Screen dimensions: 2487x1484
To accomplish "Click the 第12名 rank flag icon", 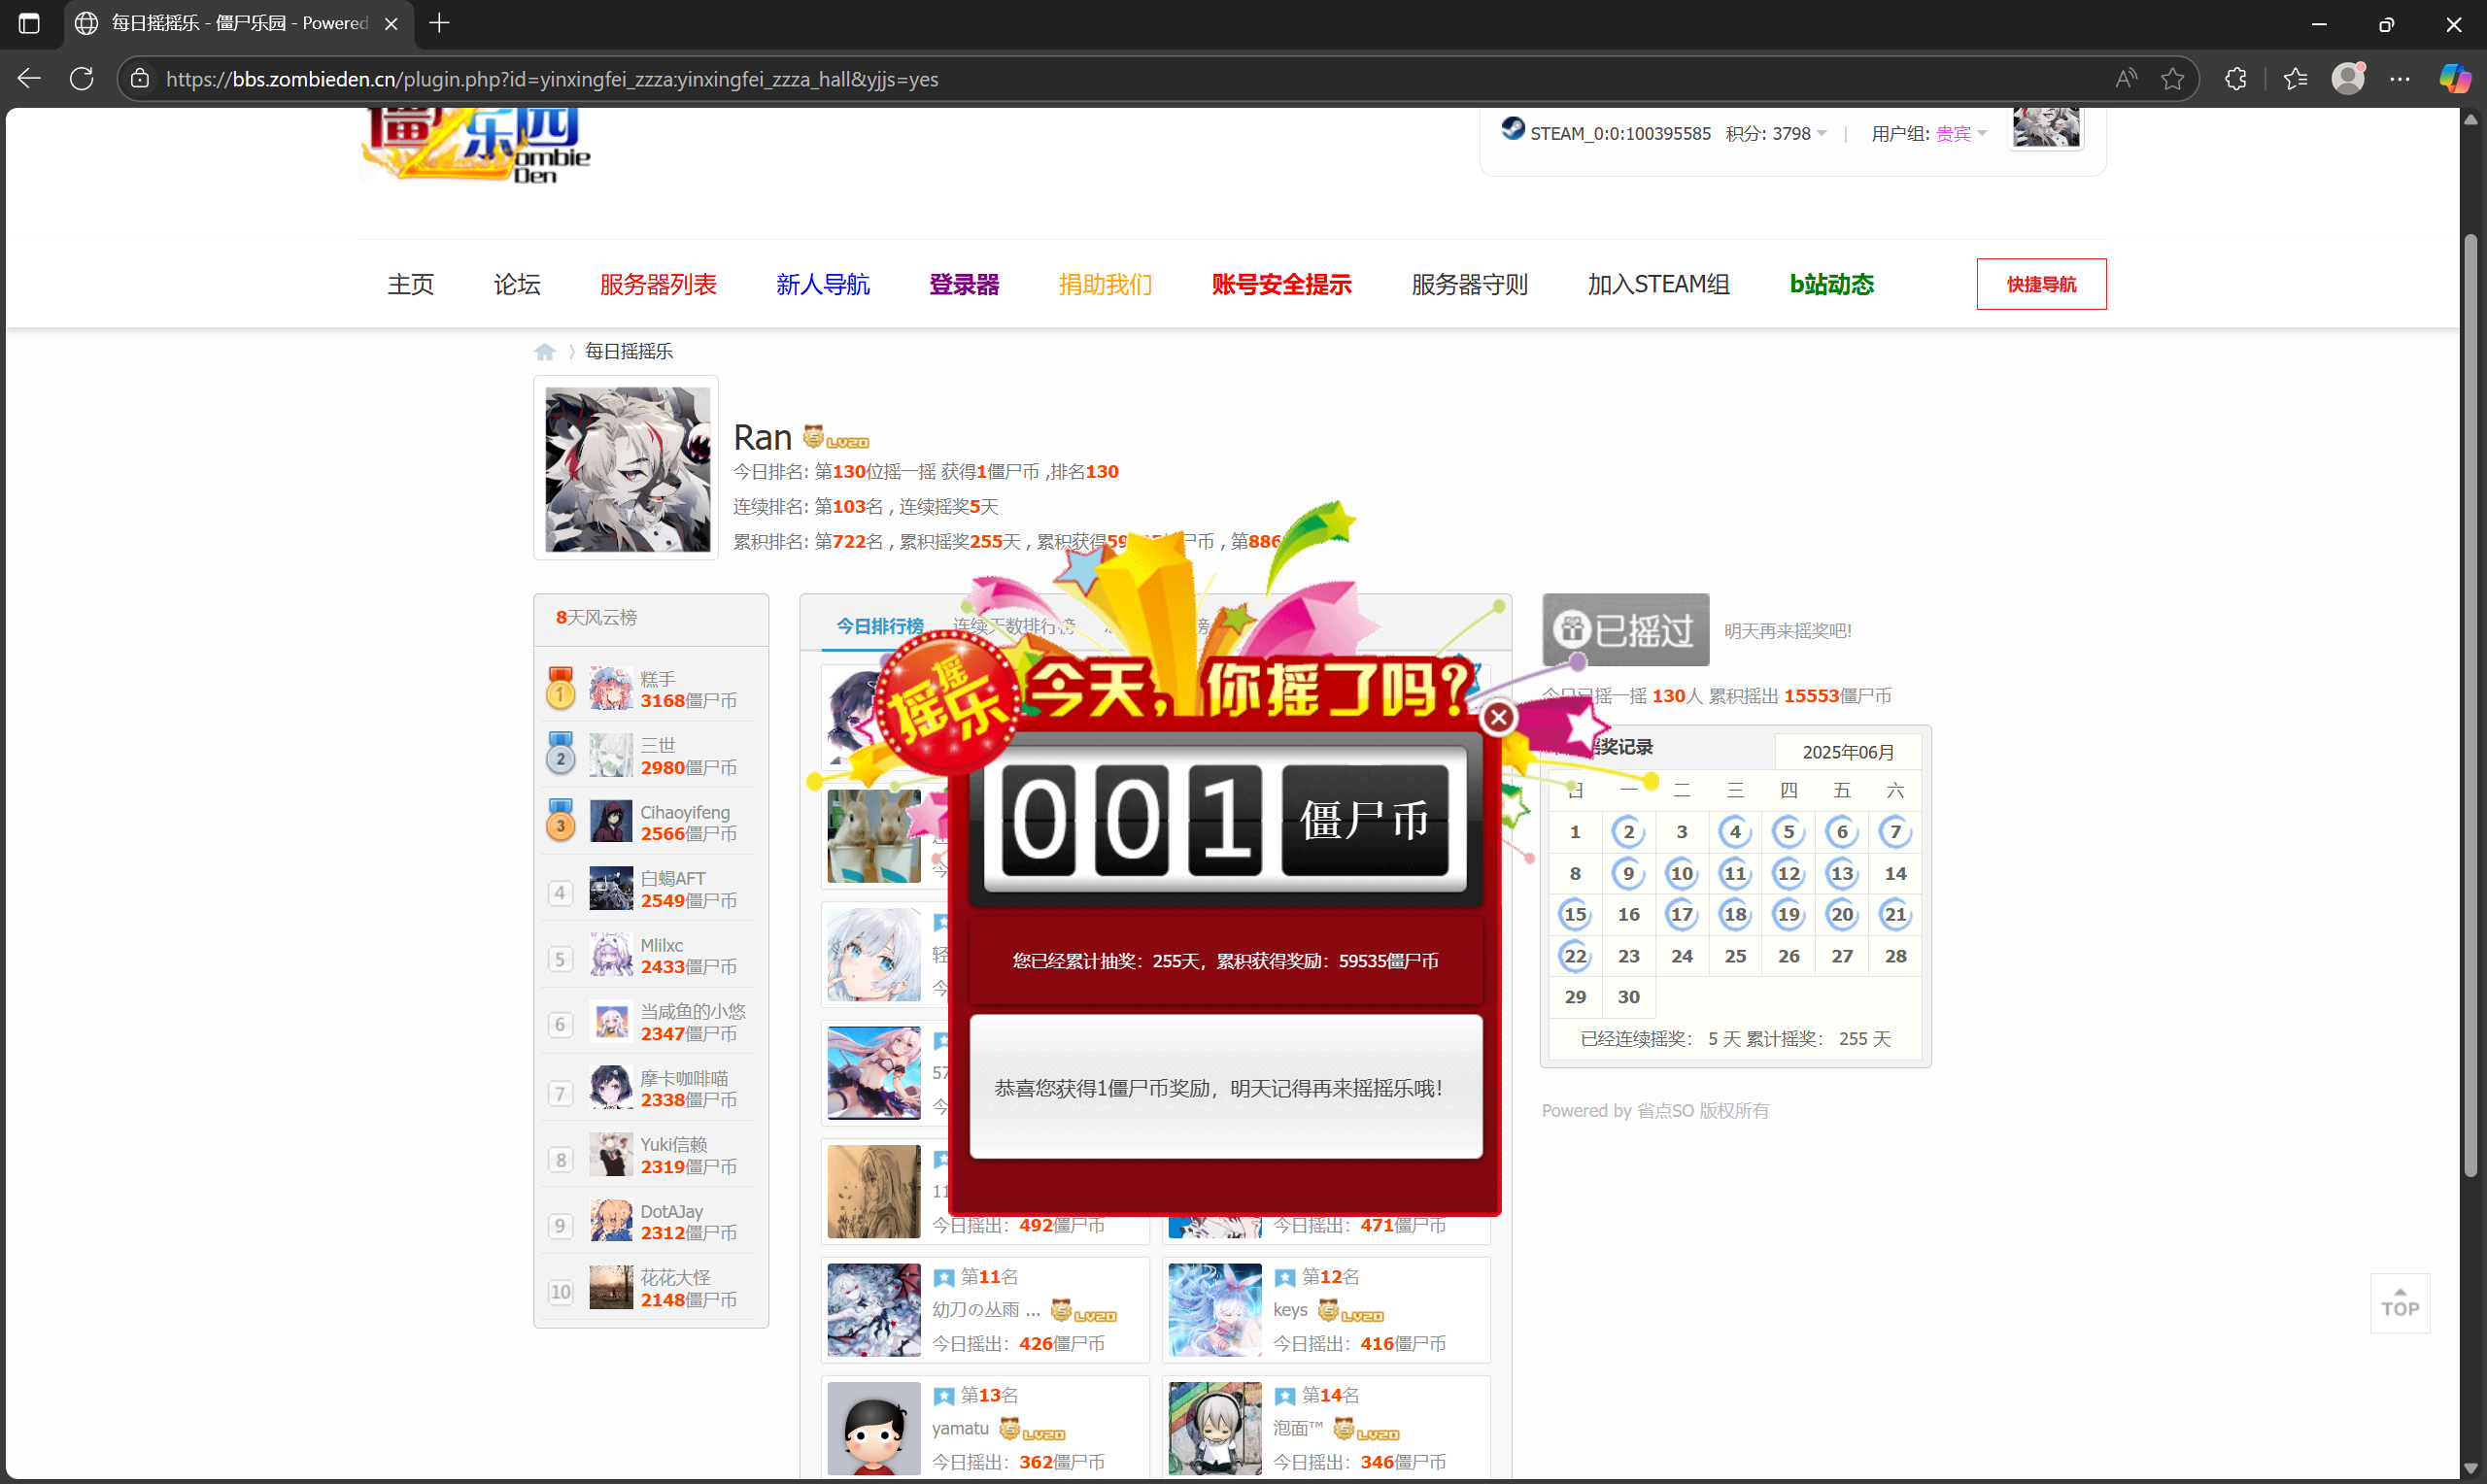I will [1284, 1278].
